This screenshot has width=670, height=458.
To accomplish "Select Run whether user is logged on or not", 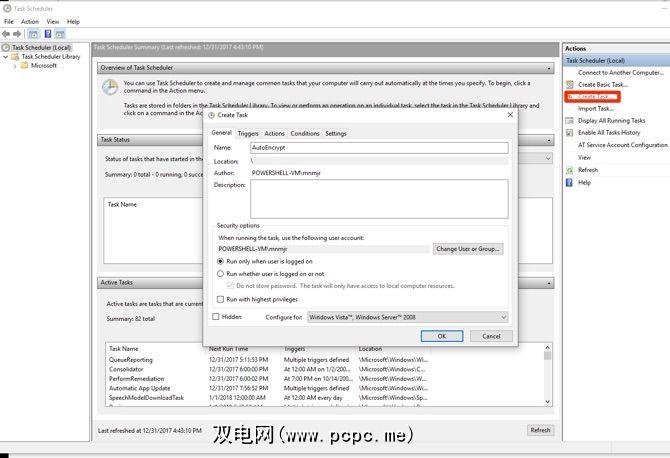I will (220, 273).
